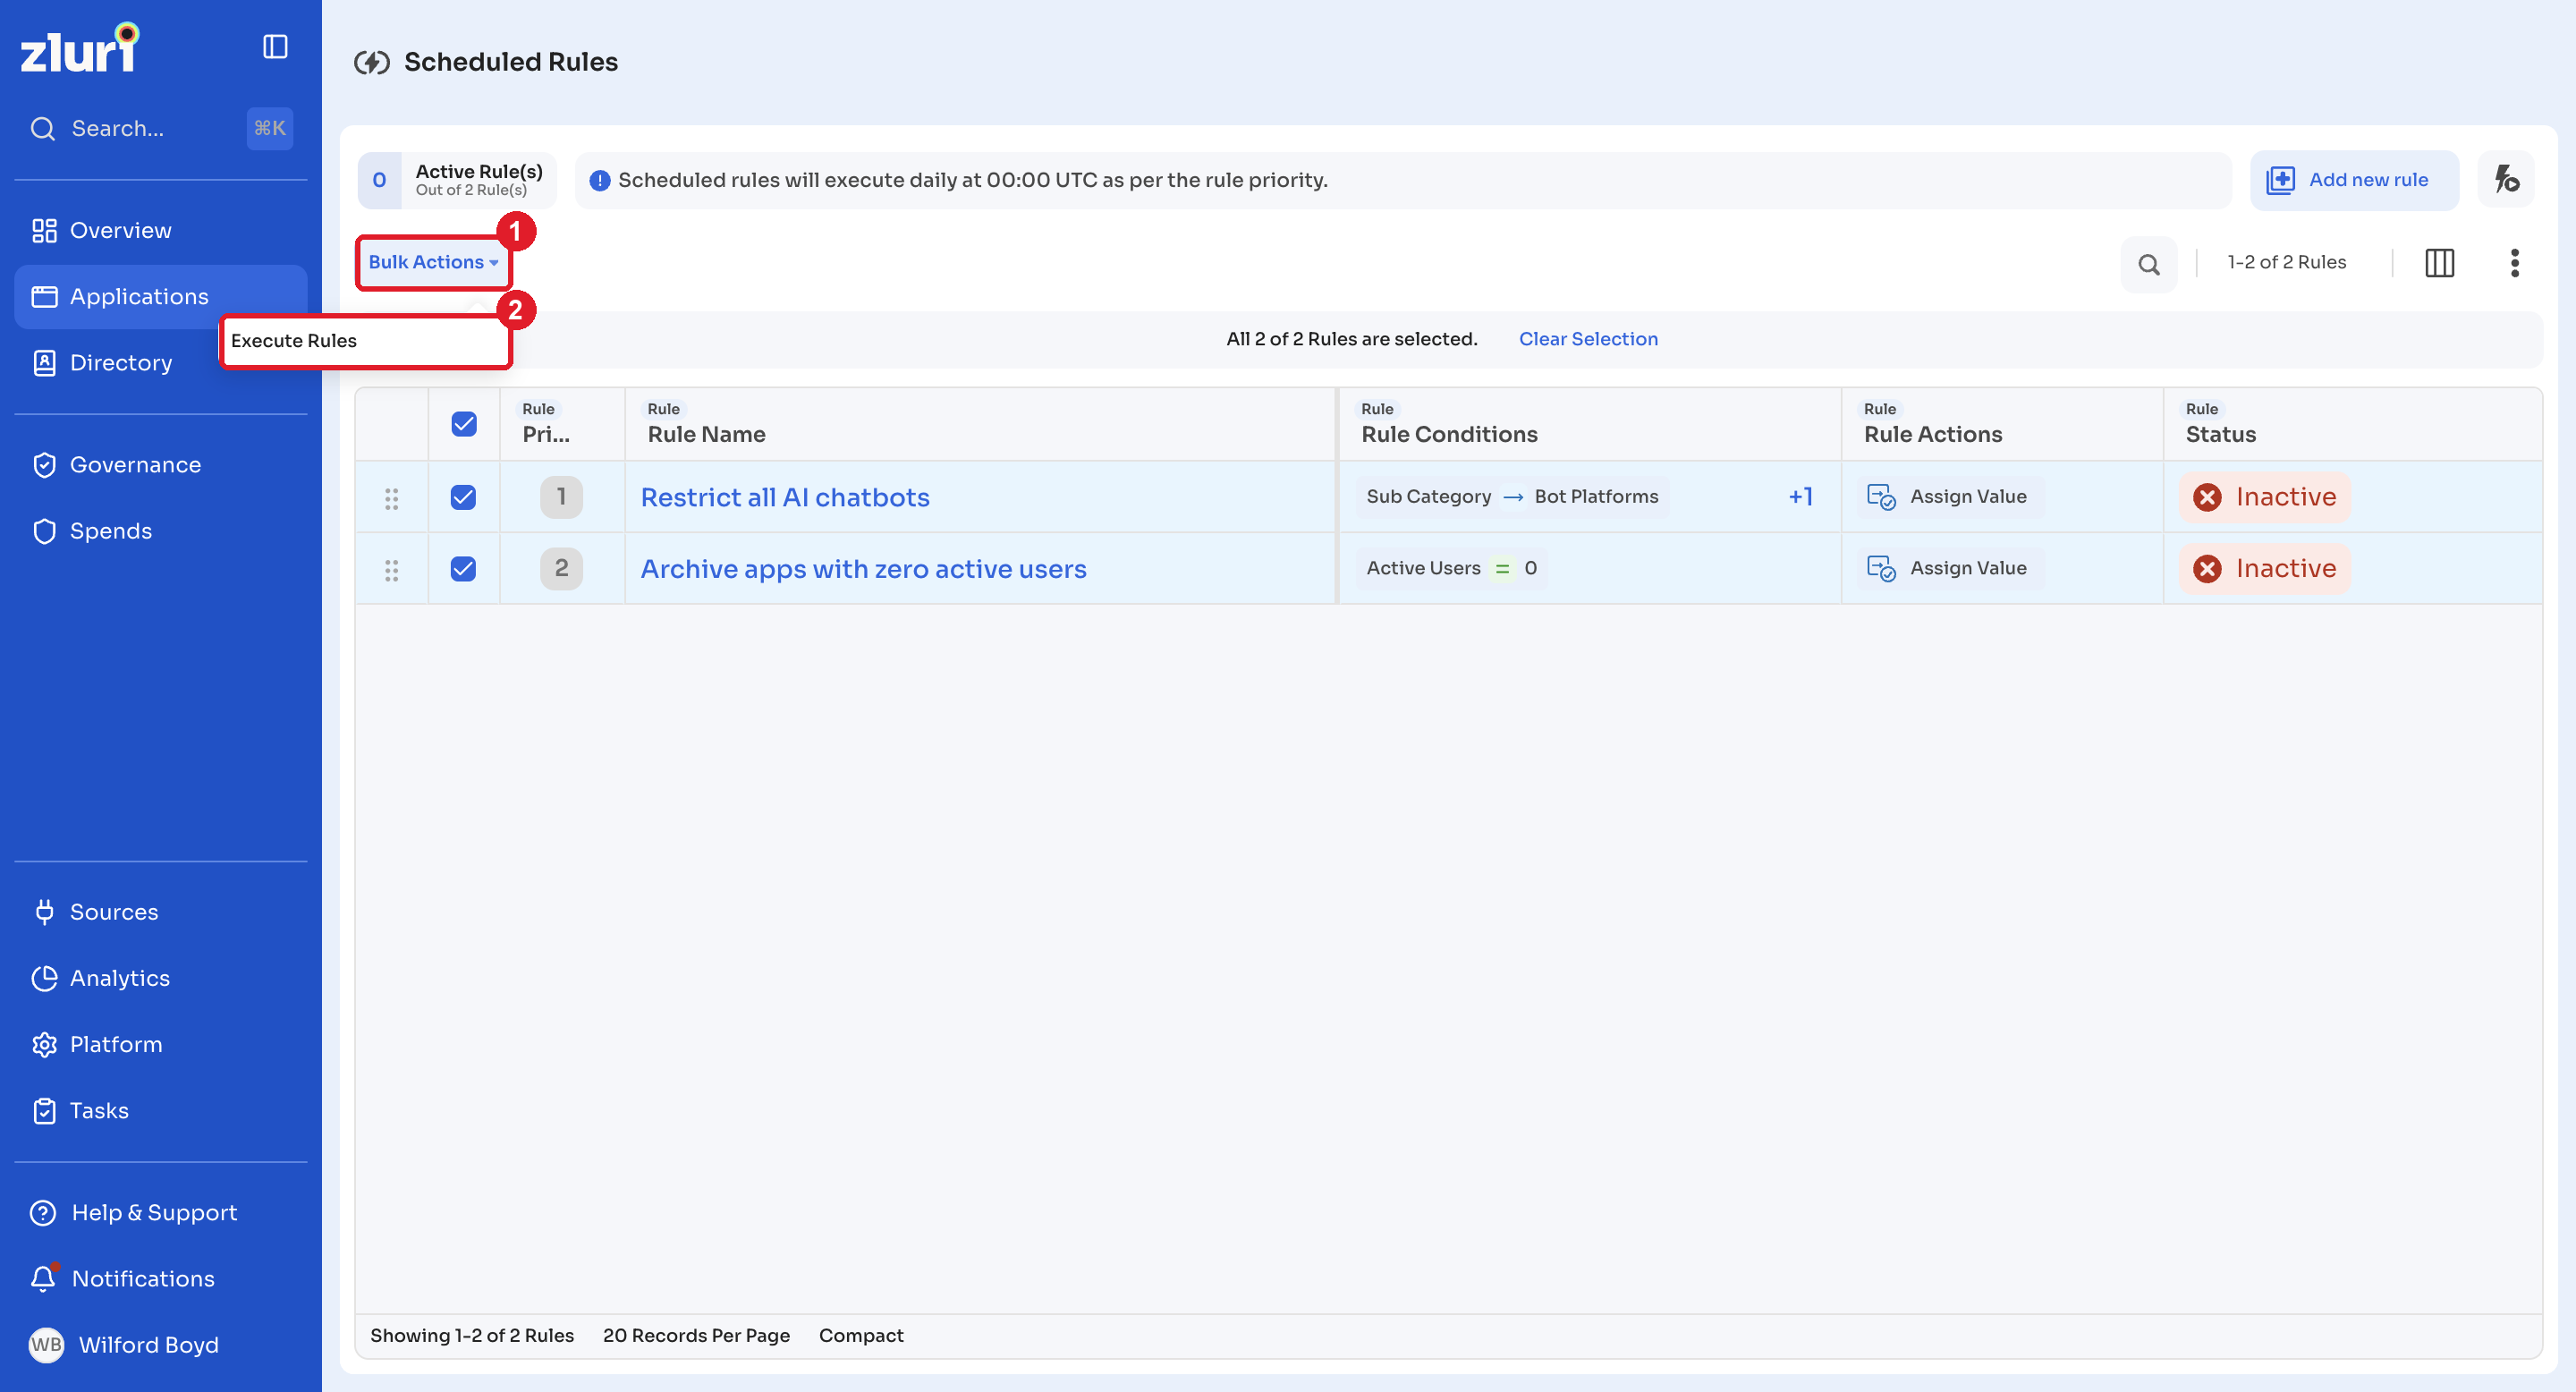
Task: Choose Execute Rules from the menu
Action: [365, 341]
